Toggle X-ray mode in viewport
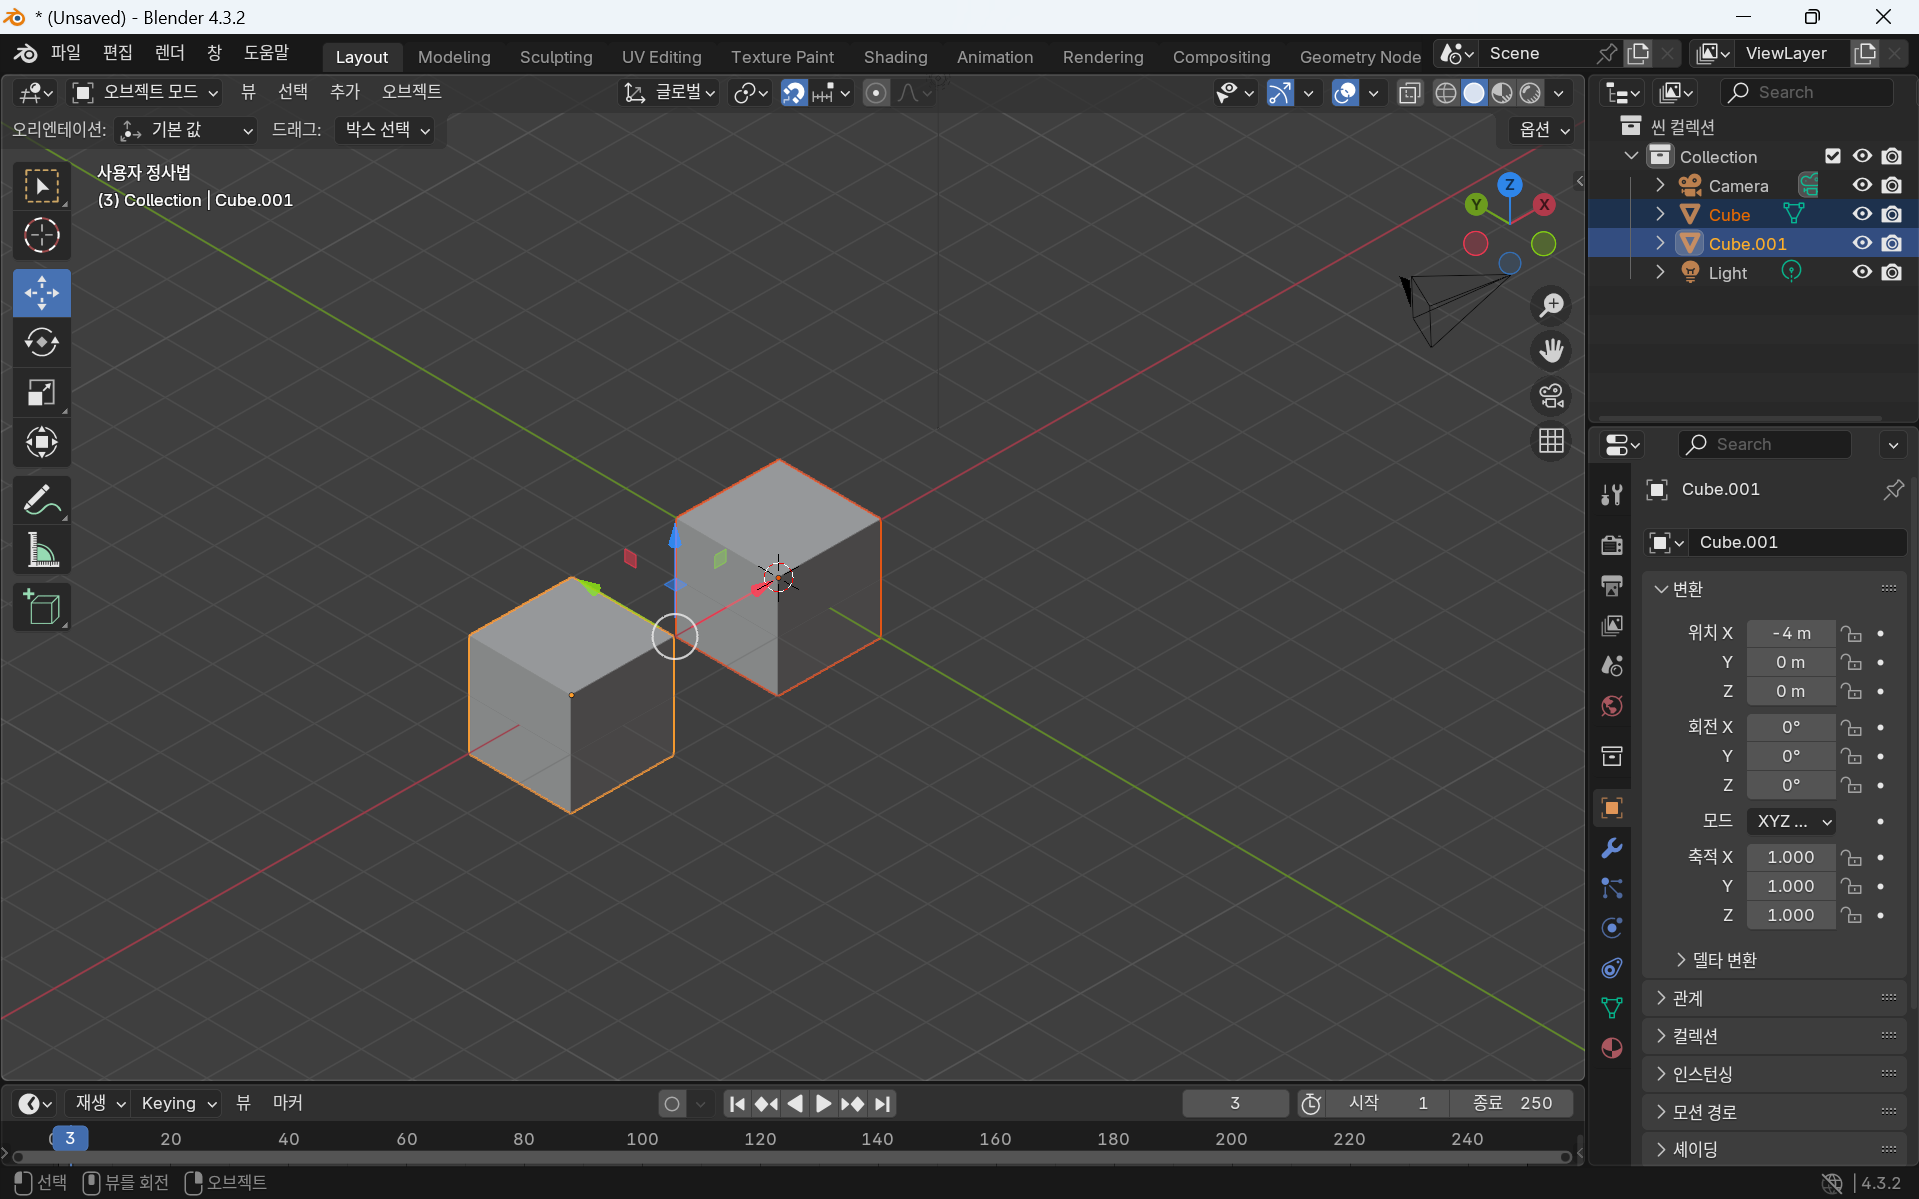This screenshot has height=1199, width=1919. [x=1409, y=92]
